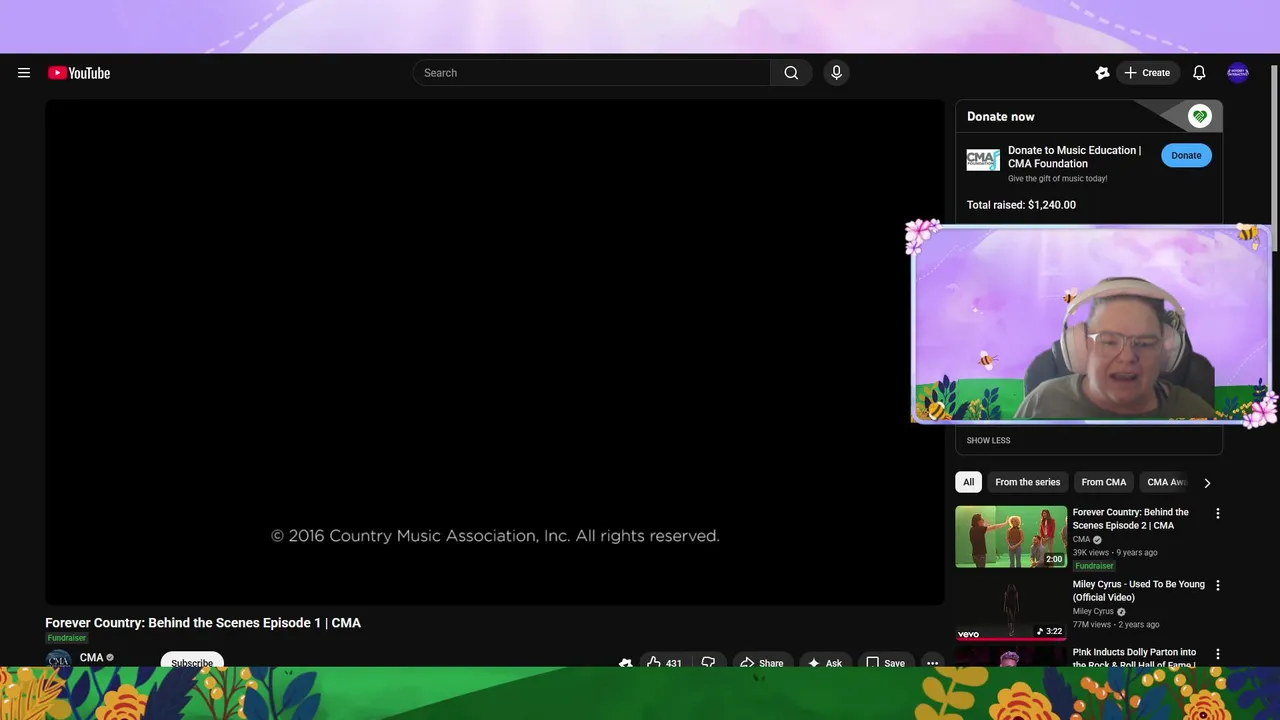Click the search magnifier button
The width and height of the screenshot is (1280, 720).
click(x=791, y=73)
